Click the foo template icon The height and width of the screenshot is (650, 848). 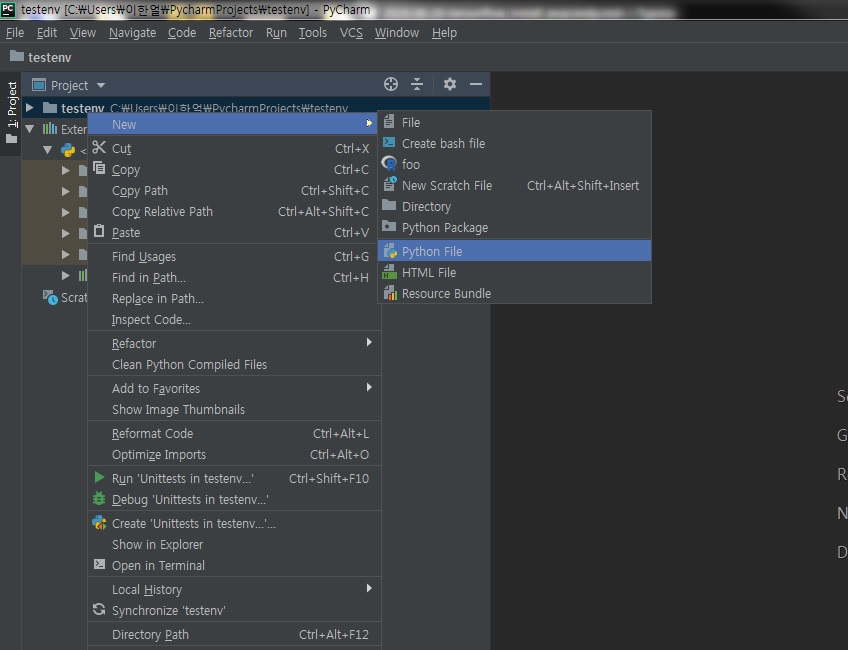click(389, 163)
